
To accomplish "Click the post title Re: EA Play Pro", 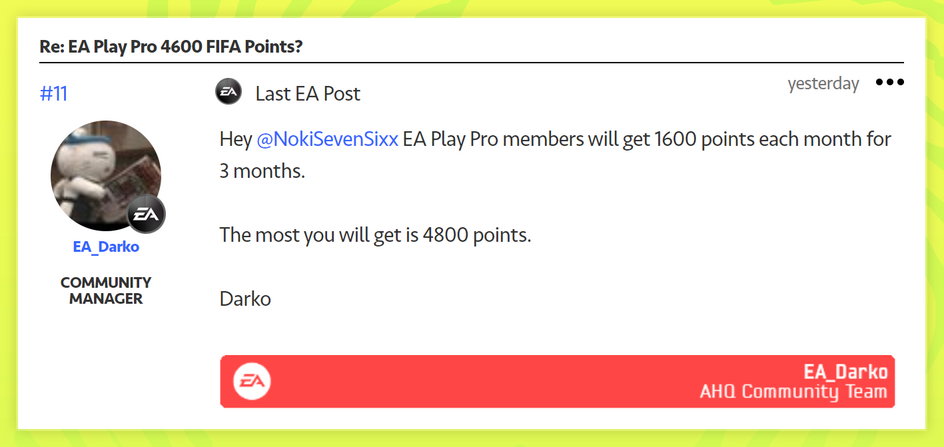I will (171, 47).
